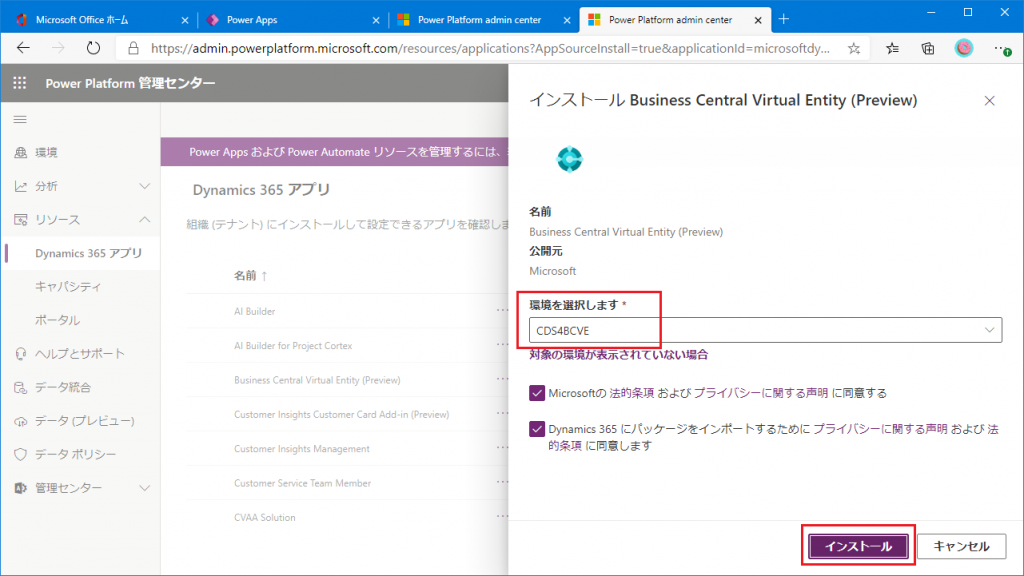The height and width of the screenshot is (576, 1024).
Task: Open the browser favorites list icon
Action: (x=892, y=48)
